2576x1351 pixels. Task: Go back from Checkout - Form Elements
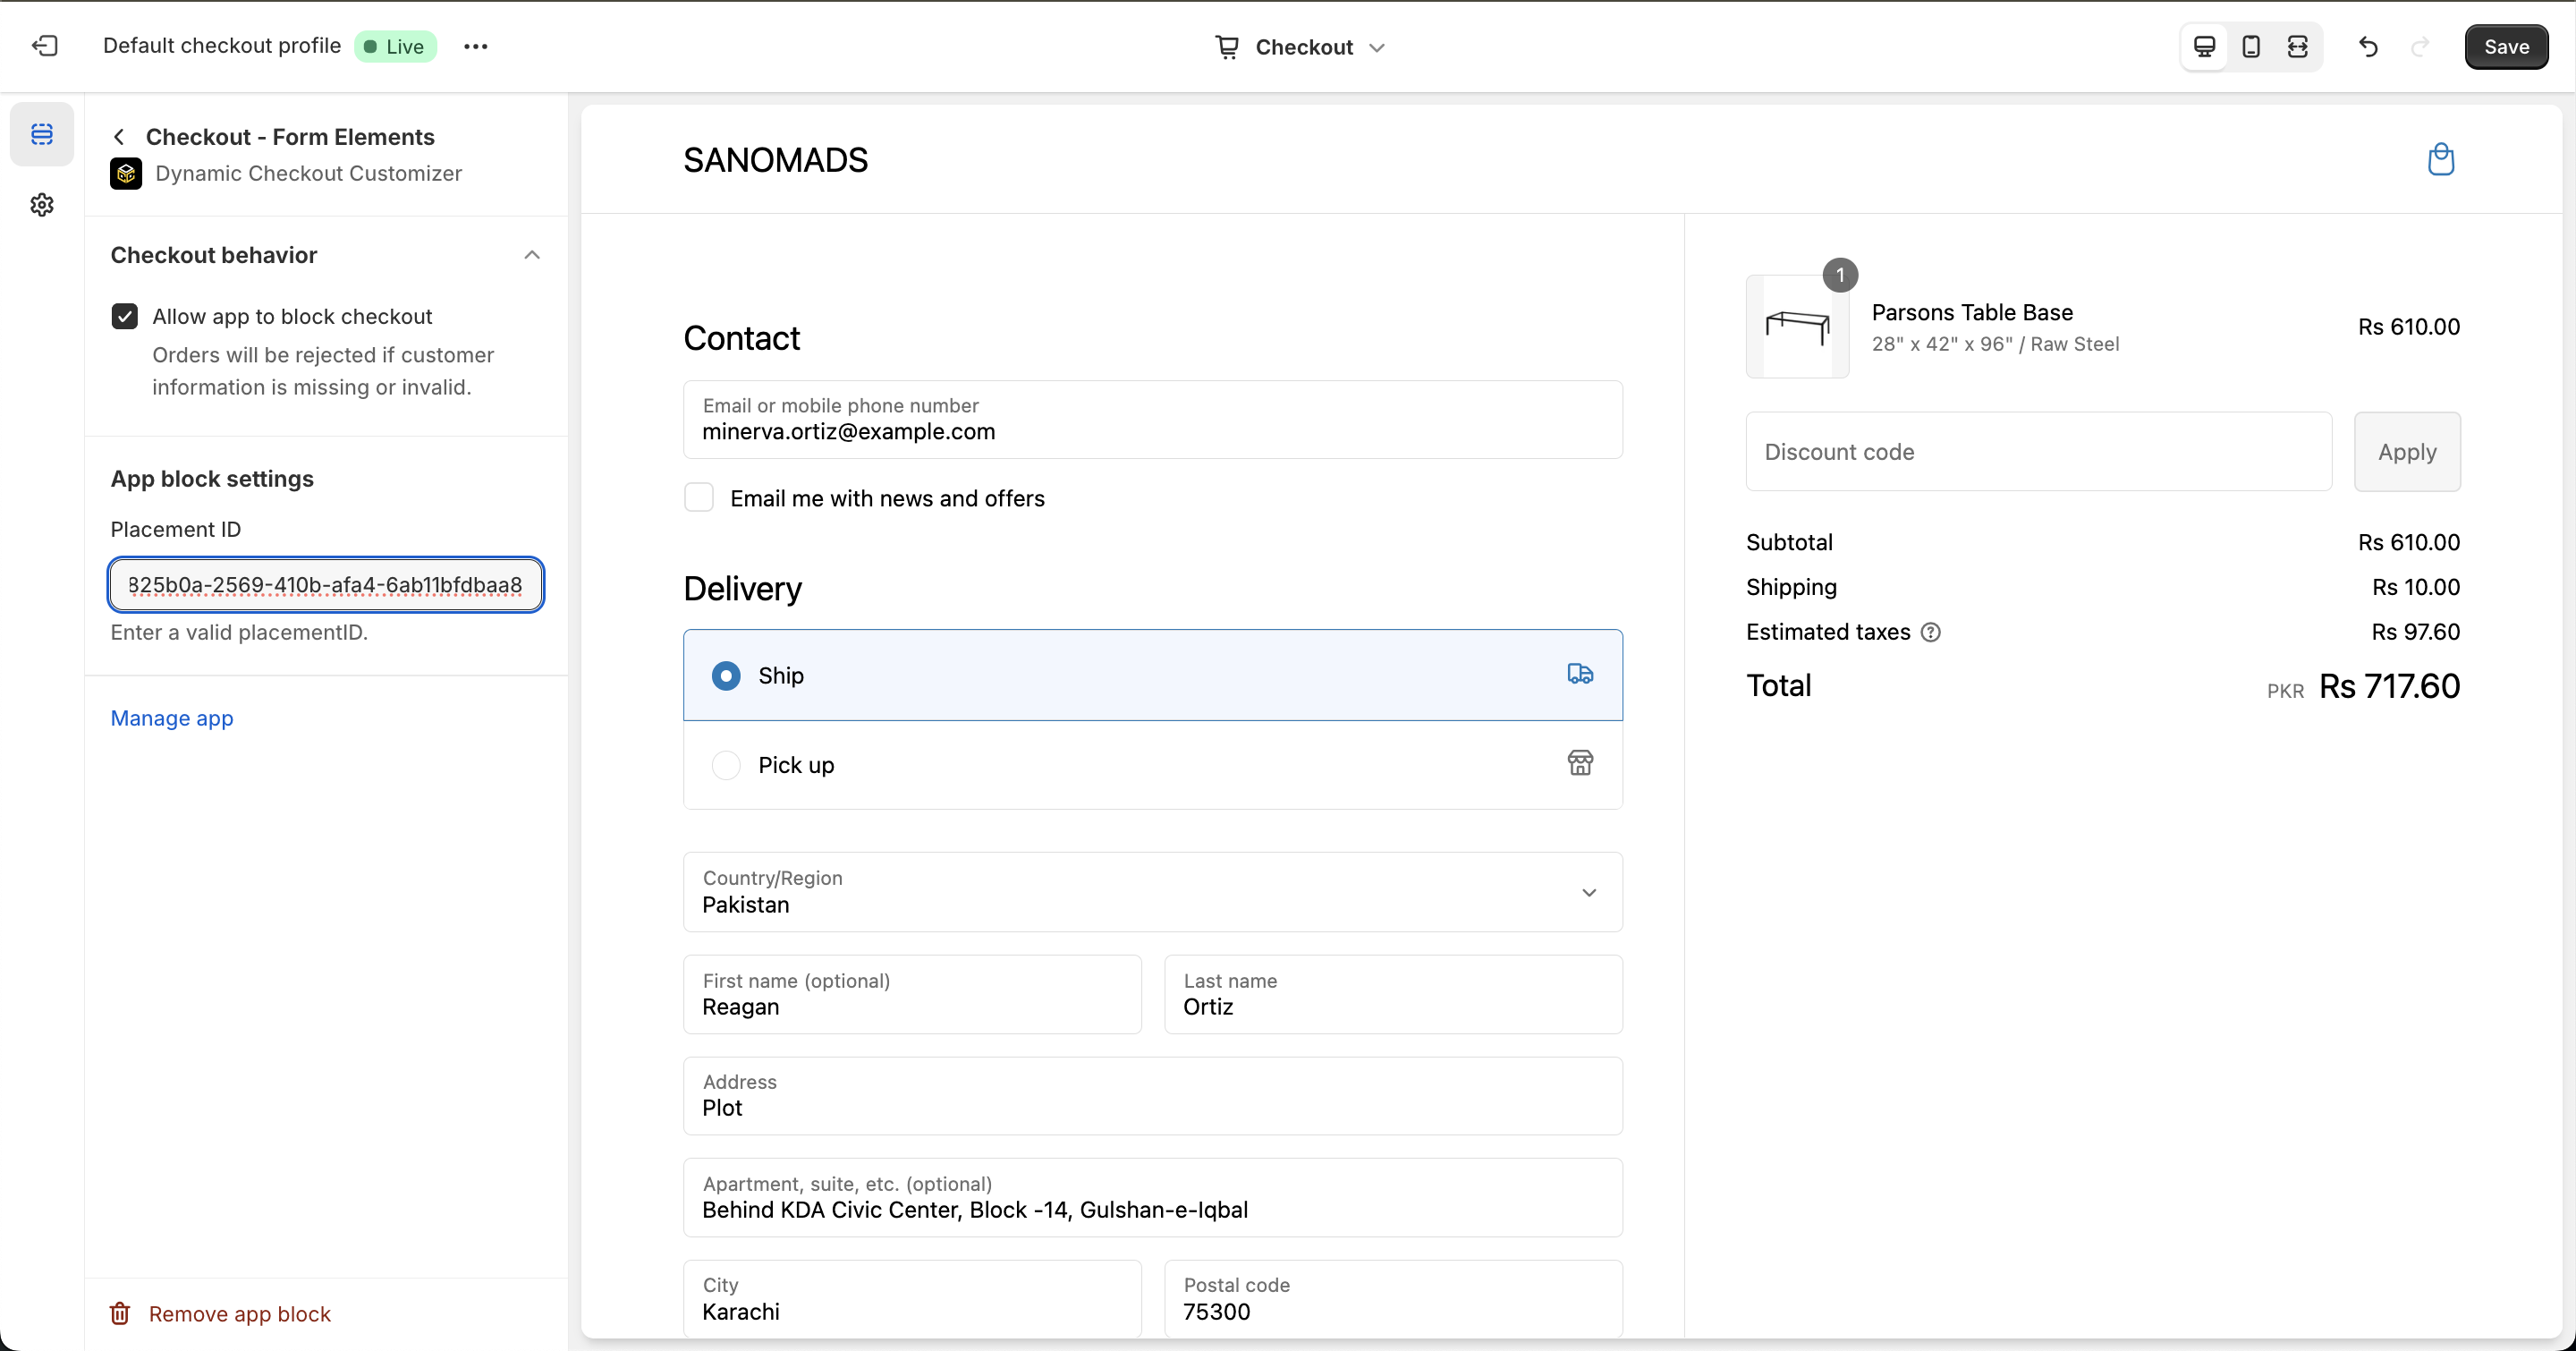119,137
